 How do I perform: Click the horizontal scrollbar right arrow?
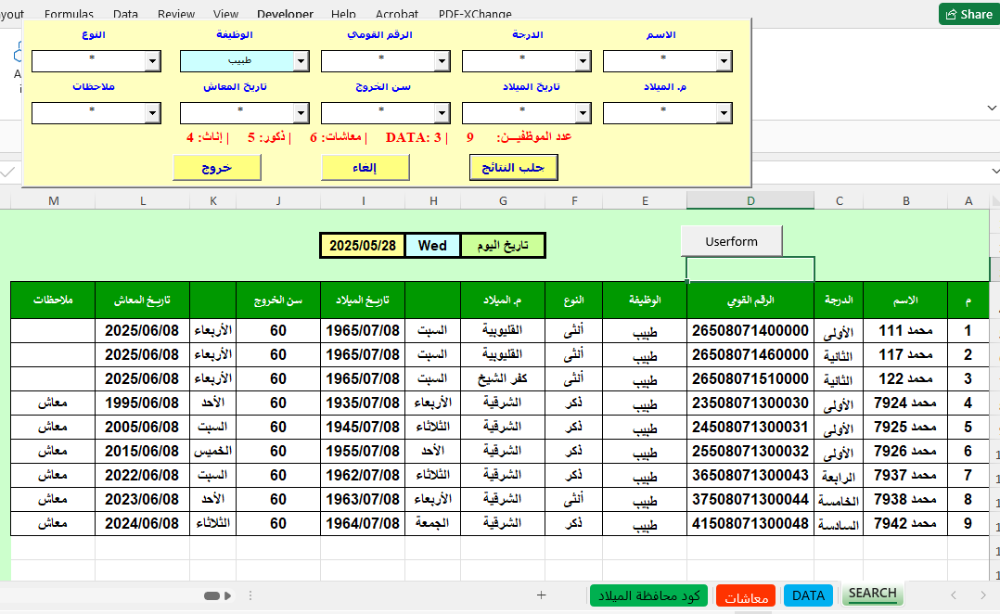[228, 596]
